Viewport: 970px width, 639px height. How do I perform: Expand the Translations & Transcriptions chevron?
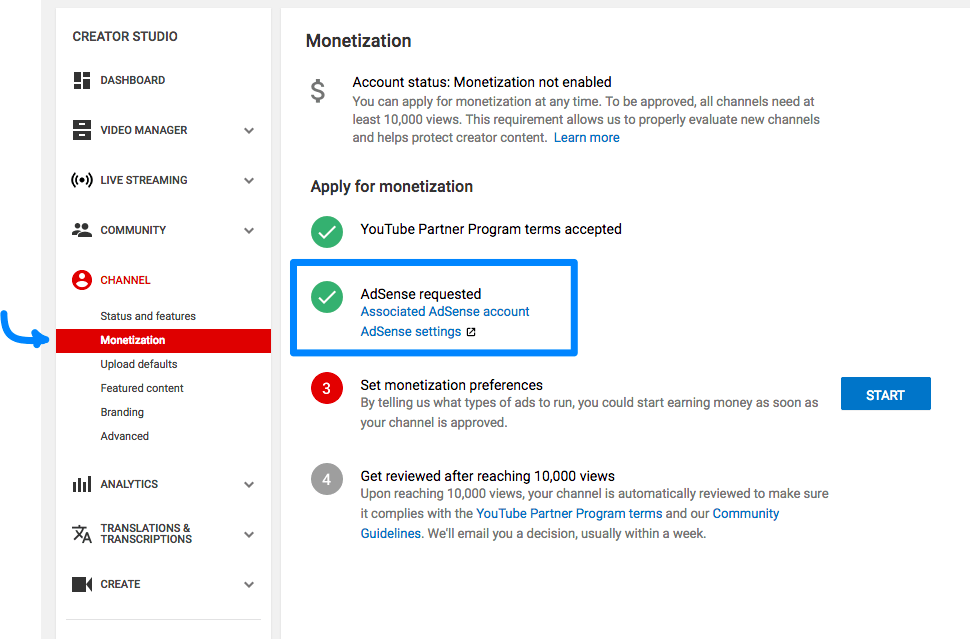pyautogui.click(x=249, y=534)
